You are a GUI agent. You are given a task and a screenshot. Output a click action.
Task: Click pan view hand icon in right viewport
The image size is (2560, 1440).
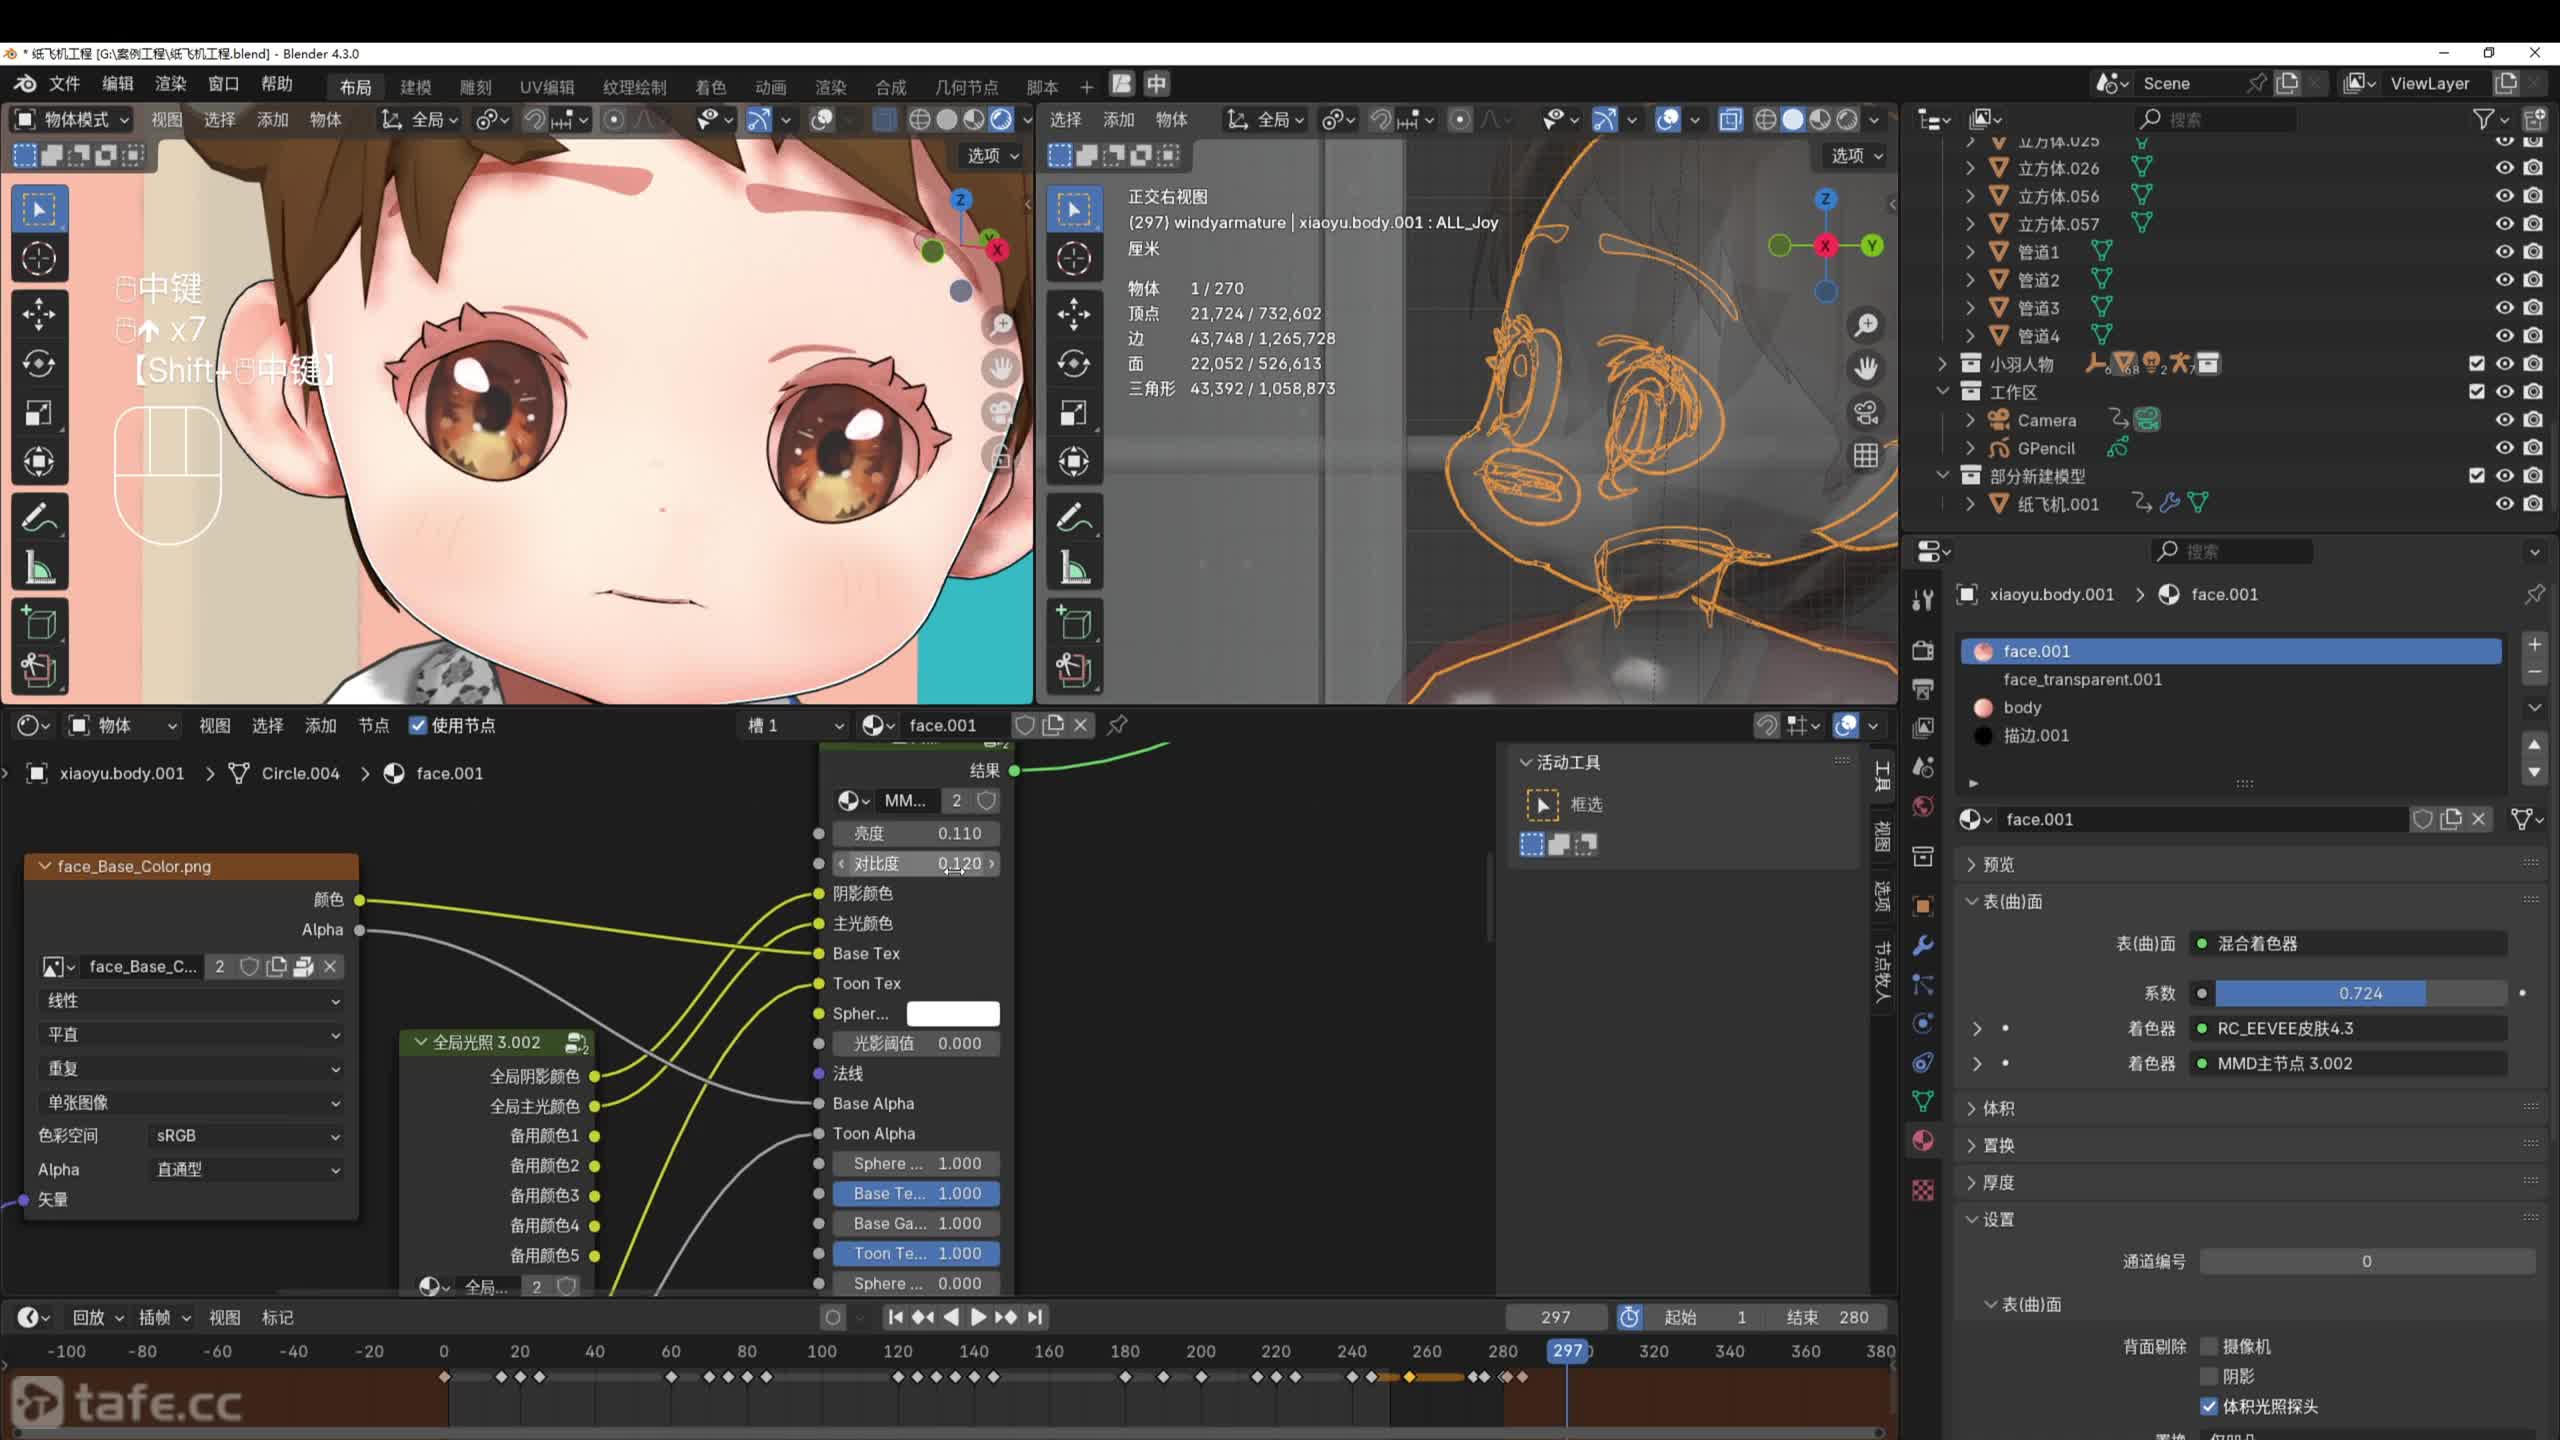(x=1866, y=368)
